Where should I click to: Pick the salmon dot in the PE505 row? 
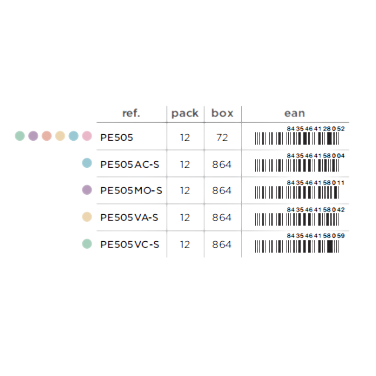[x=47, y=136]
